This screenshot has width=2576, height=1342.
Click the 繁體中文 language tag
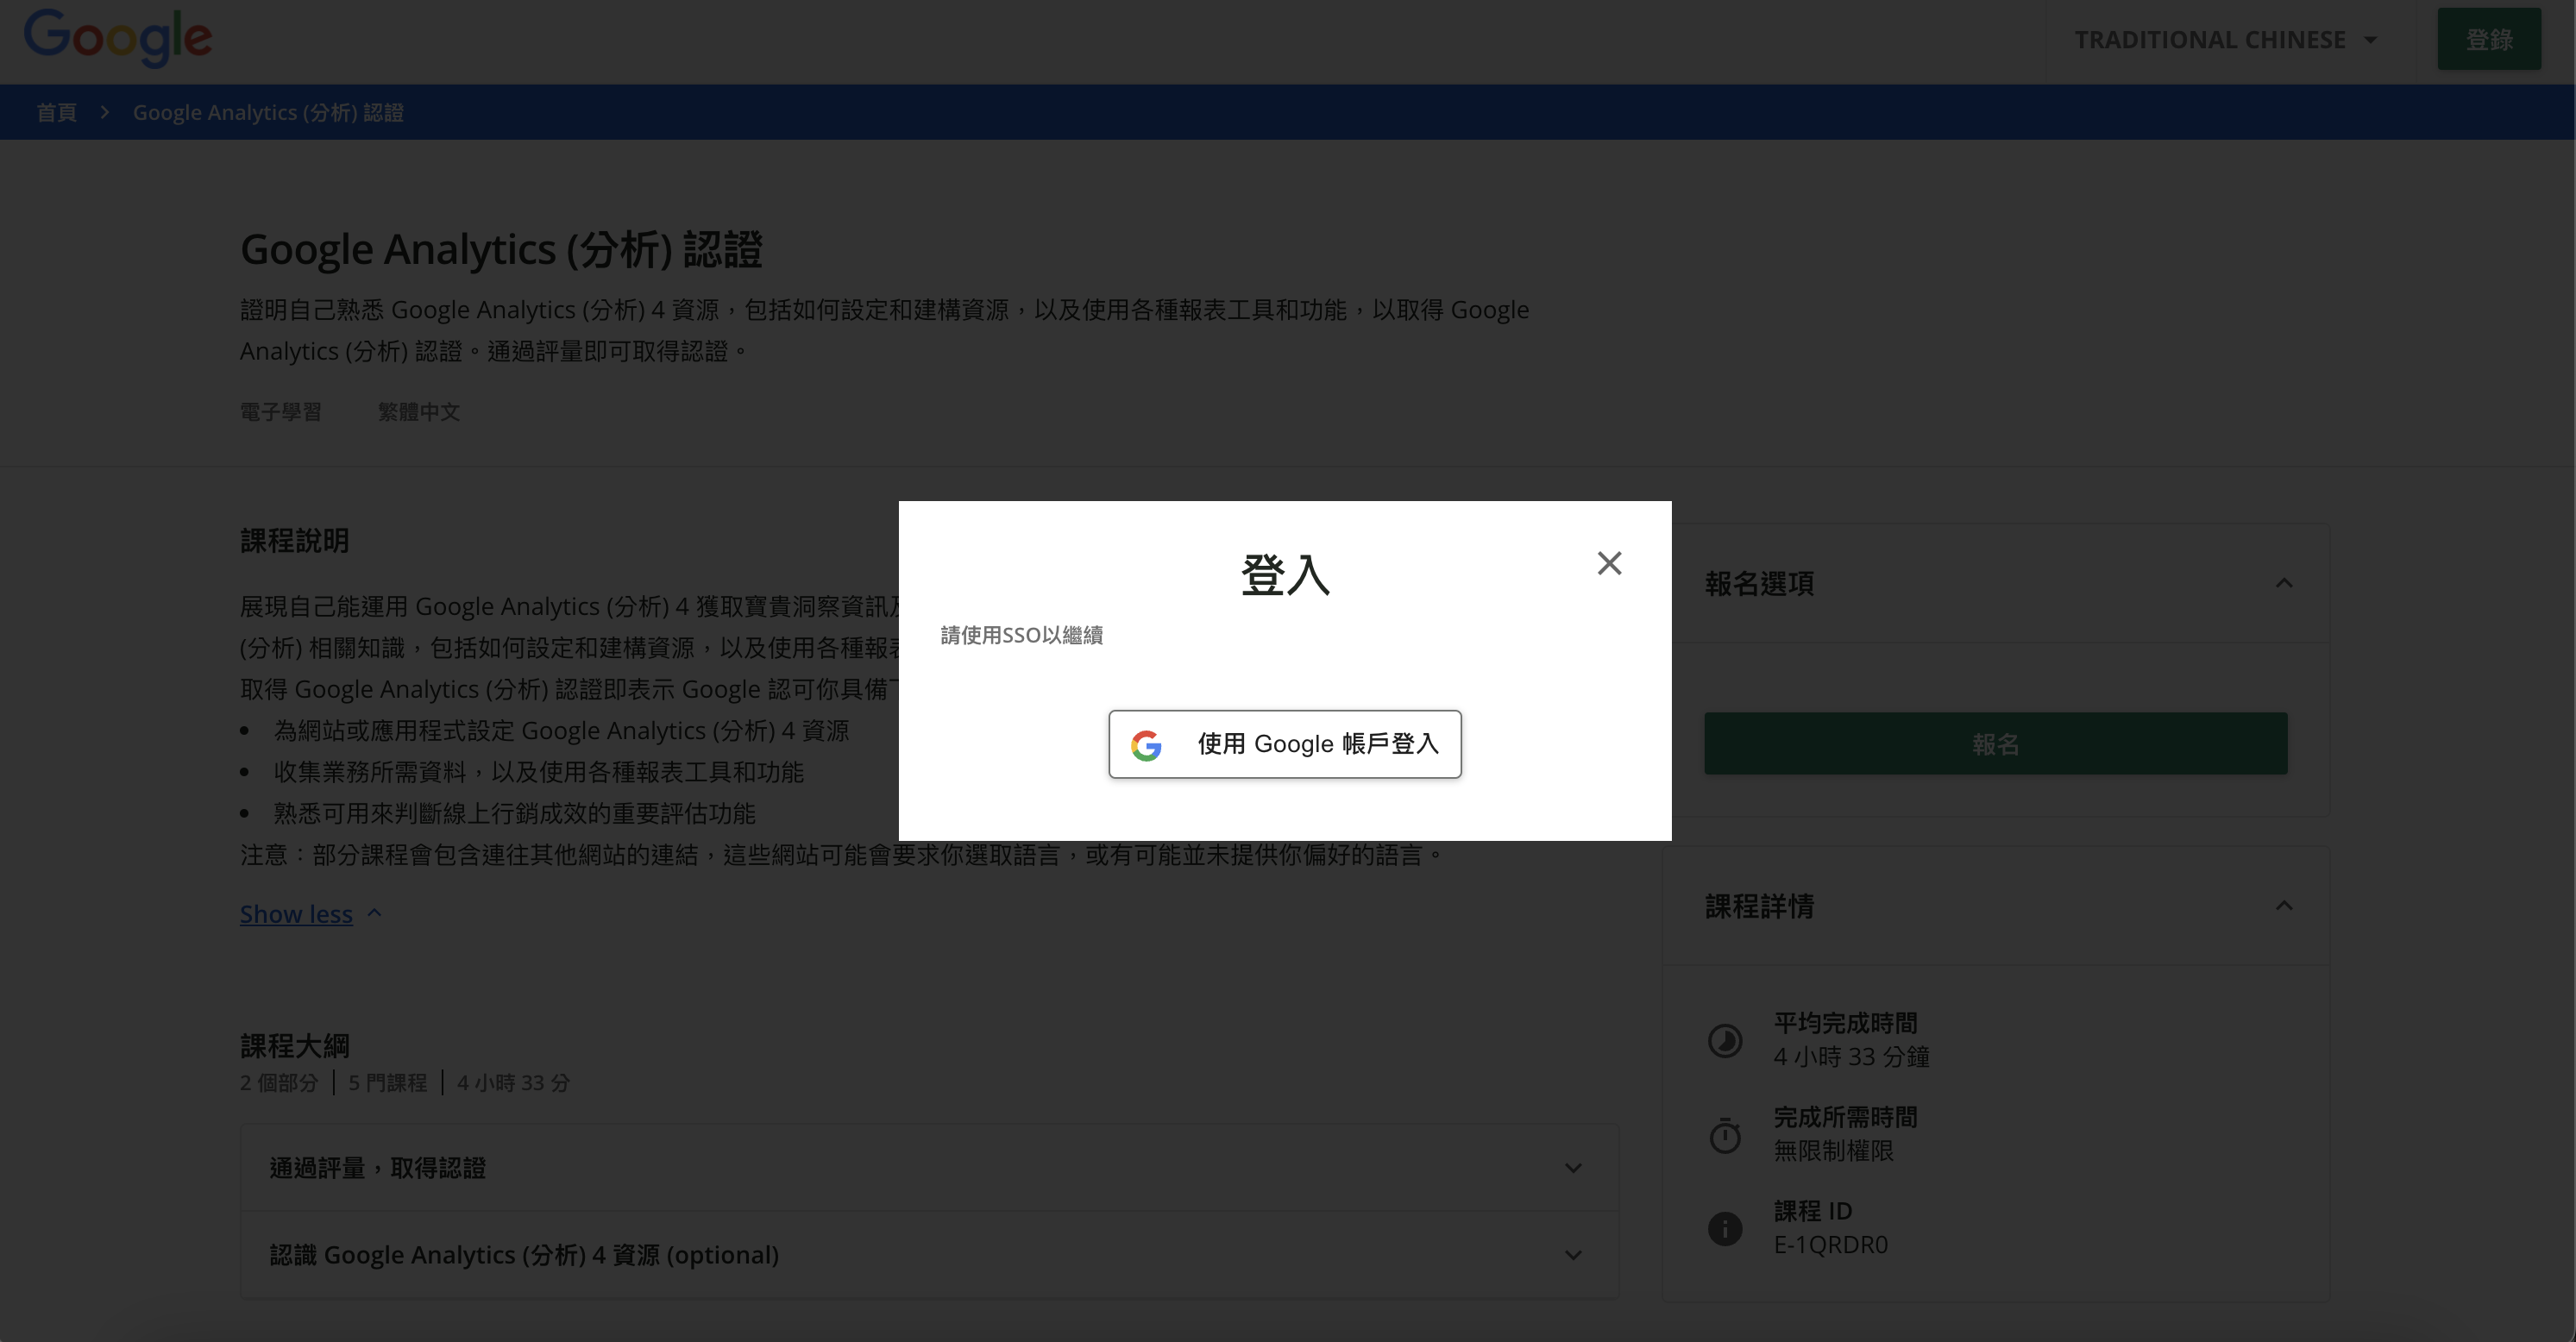click(x=419, y=412)
